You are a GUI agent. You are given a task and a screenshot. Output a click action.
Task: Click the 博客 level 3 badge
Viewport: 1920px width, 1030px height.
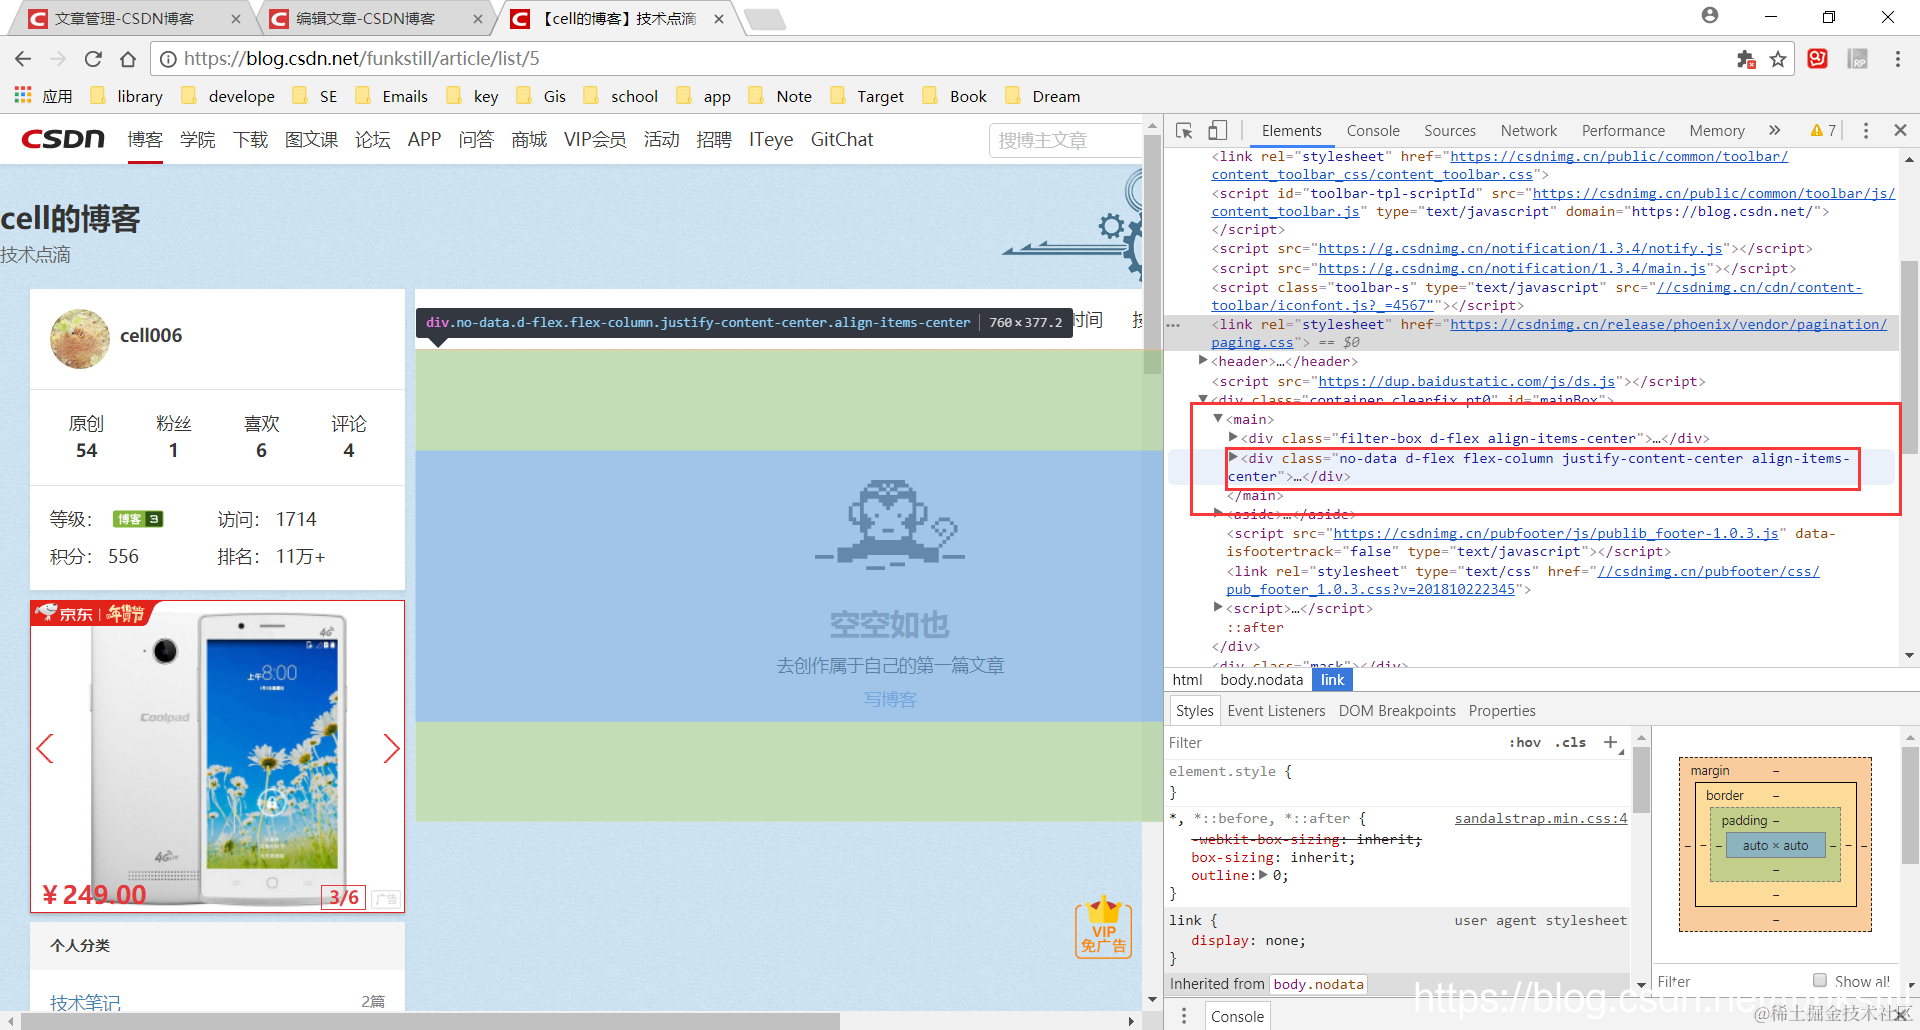(138, 519)
